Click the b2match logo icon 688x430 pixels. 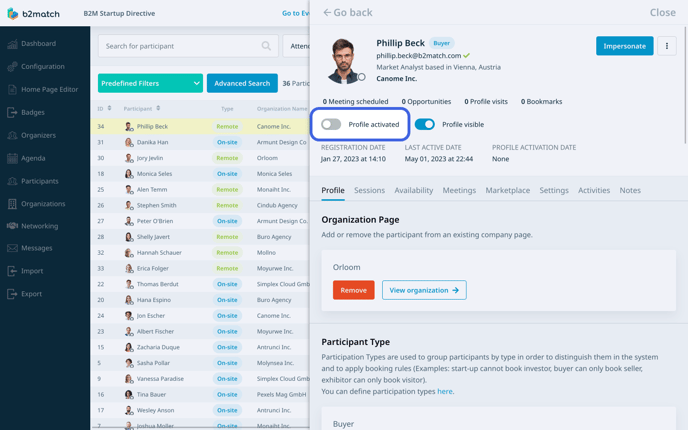pos(13,14)
